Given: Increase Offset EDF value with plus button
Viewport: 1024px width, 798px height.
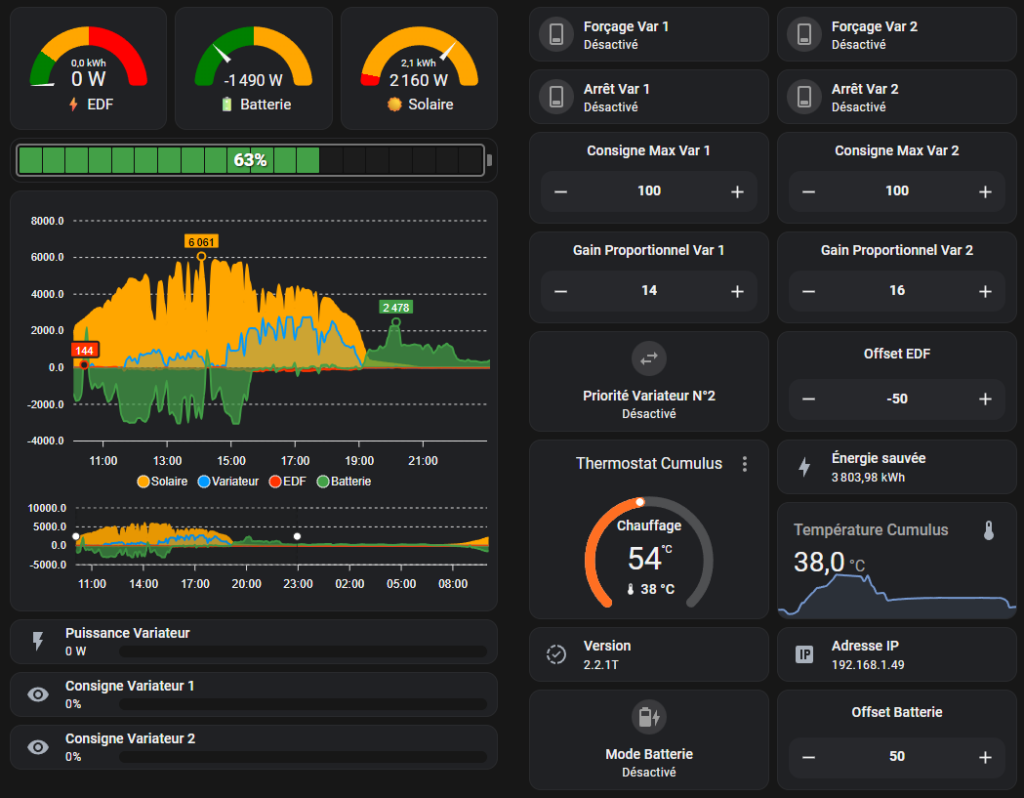Looking at the screenshot, I should coord(985,399).
